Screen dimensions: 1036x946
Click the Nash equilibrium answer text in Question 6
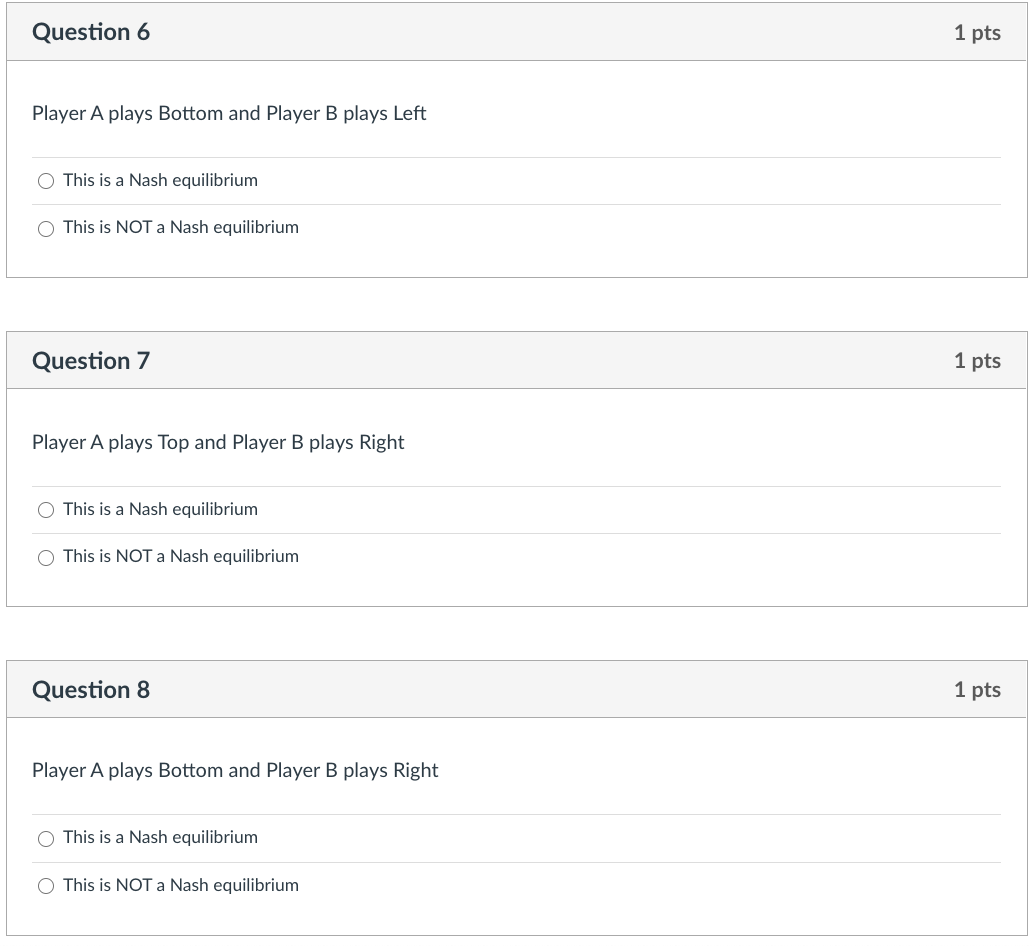click(160, 180)
